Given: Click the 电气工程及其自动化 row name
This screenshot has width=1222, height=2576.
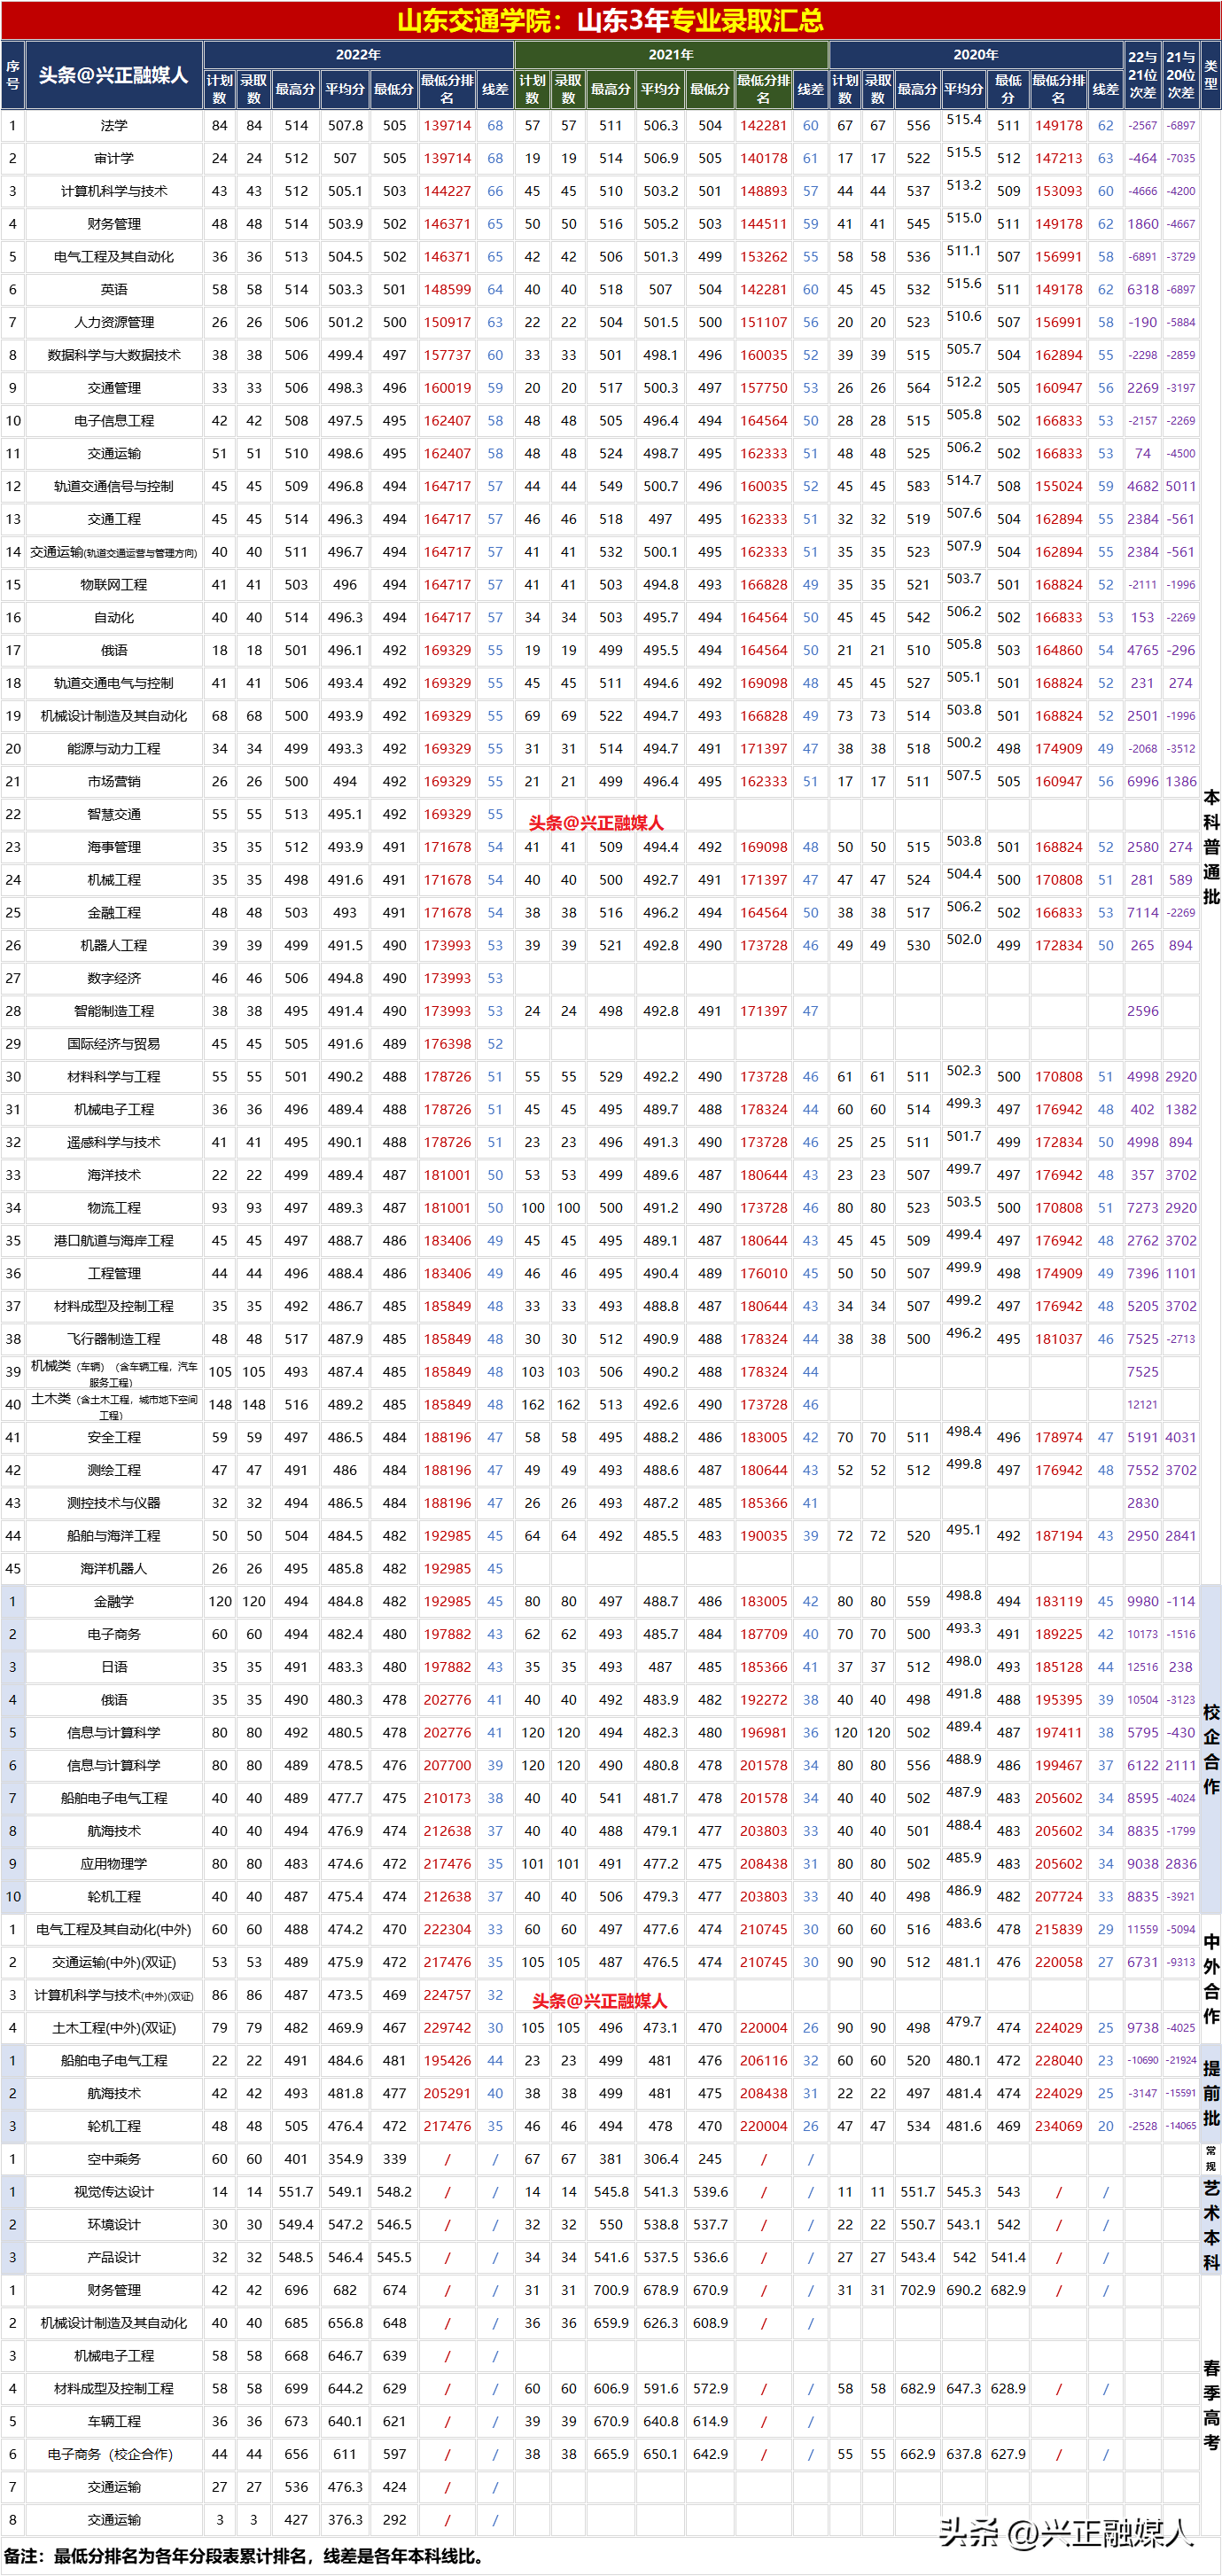Looking at the screenshot, I should (114, 257).
